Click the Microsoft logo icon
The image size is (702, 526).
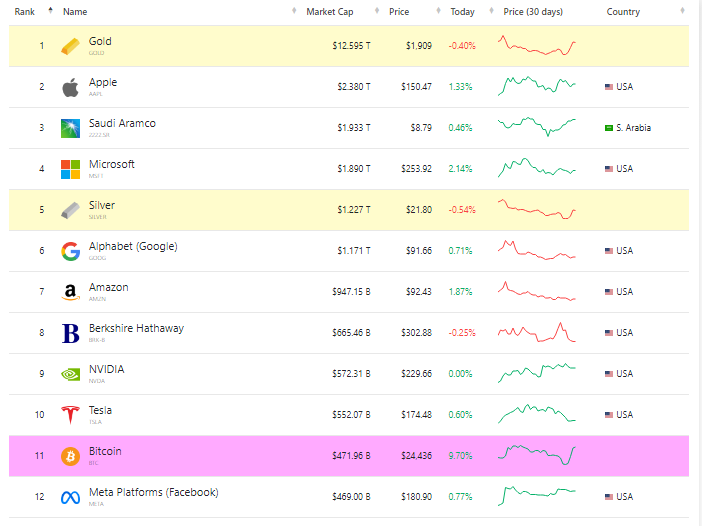pos(70,169)
